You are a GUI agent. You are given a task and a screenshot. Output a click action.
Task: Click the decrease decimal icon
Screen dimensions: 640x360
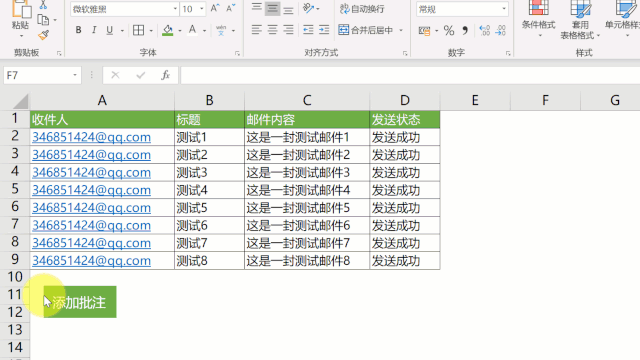500,31
